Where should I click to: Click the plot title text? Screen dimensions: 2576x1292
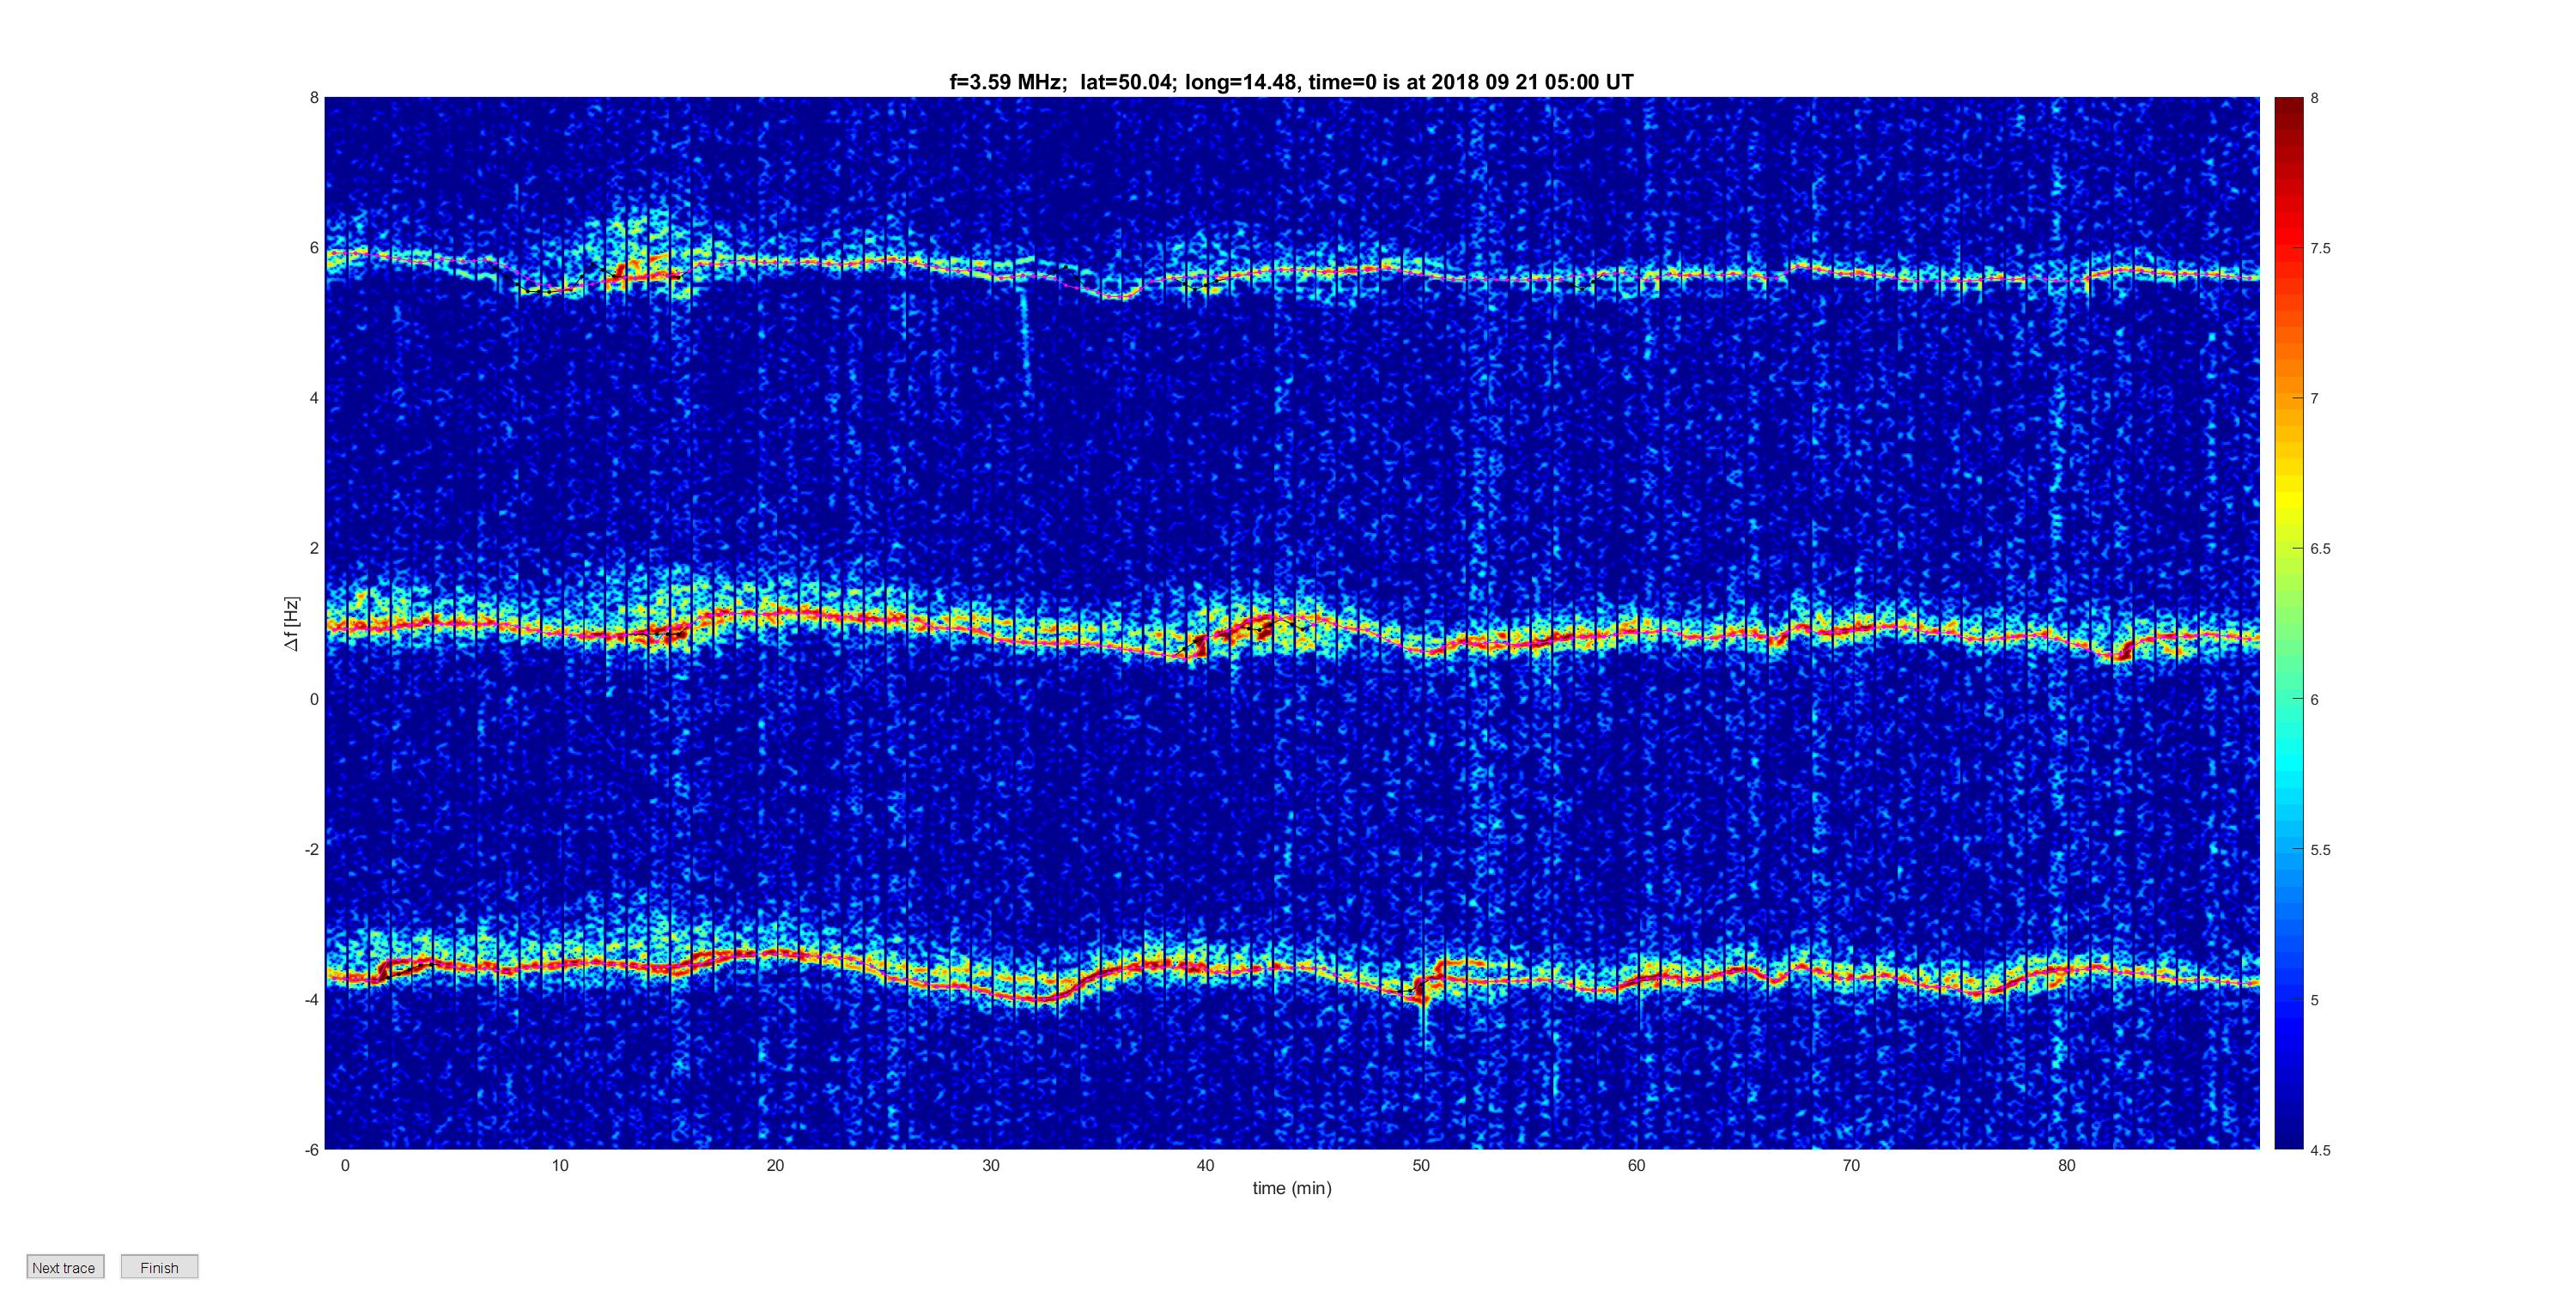1291,82
